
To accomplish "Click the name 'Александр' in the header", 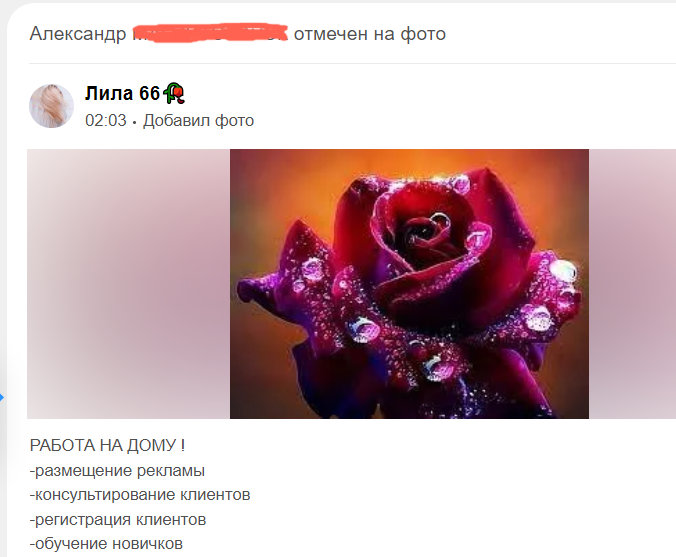I will pos(78,34).
